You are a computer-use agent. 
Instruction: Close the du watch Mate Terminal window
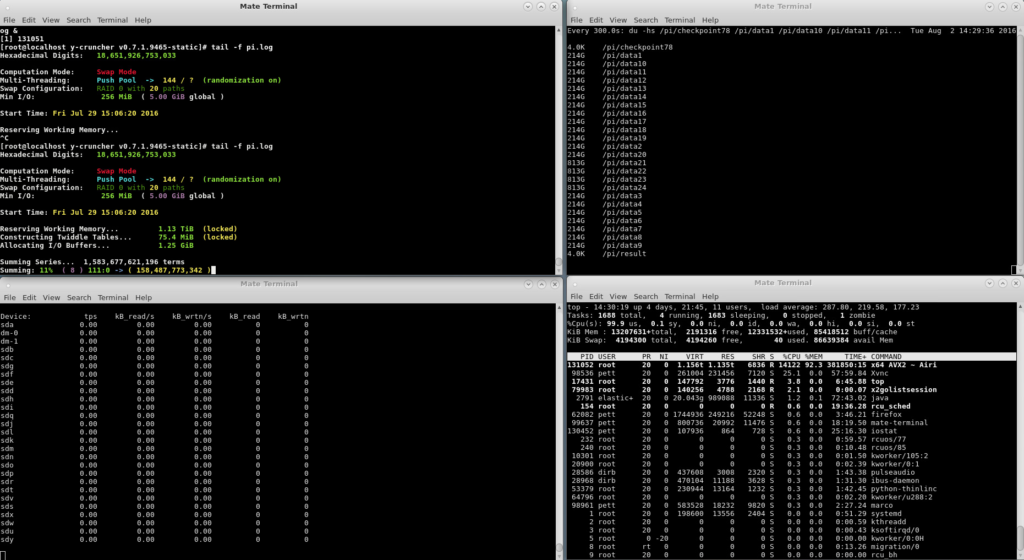tap(1016, 7)
